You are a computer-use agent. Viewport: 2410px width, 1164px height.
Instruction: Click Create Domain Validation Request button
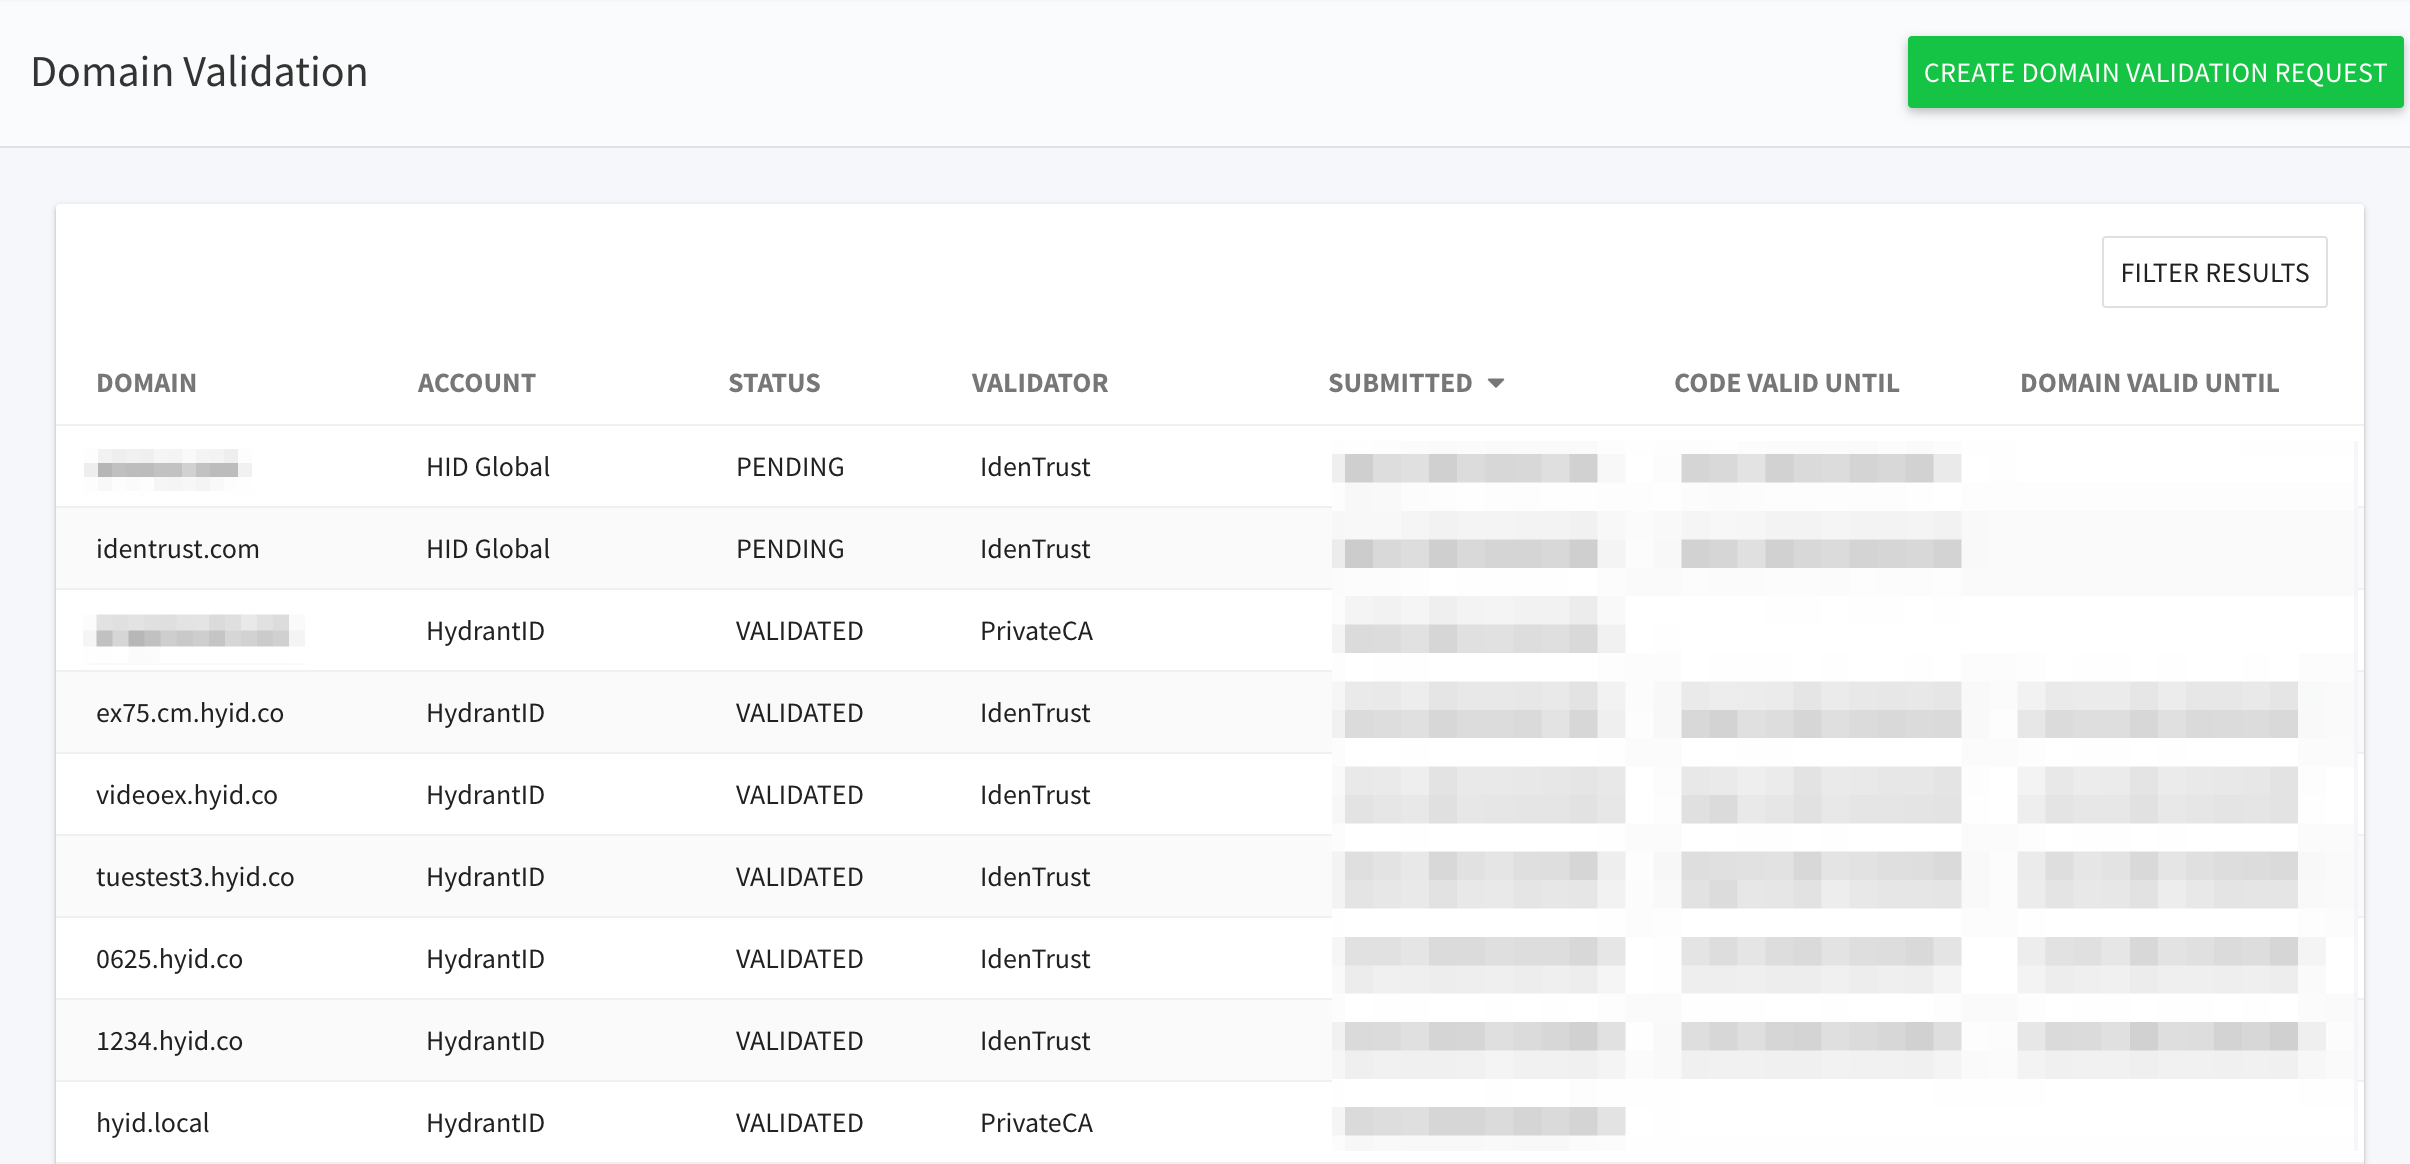pyautogui.click(x=2155, y=72)
